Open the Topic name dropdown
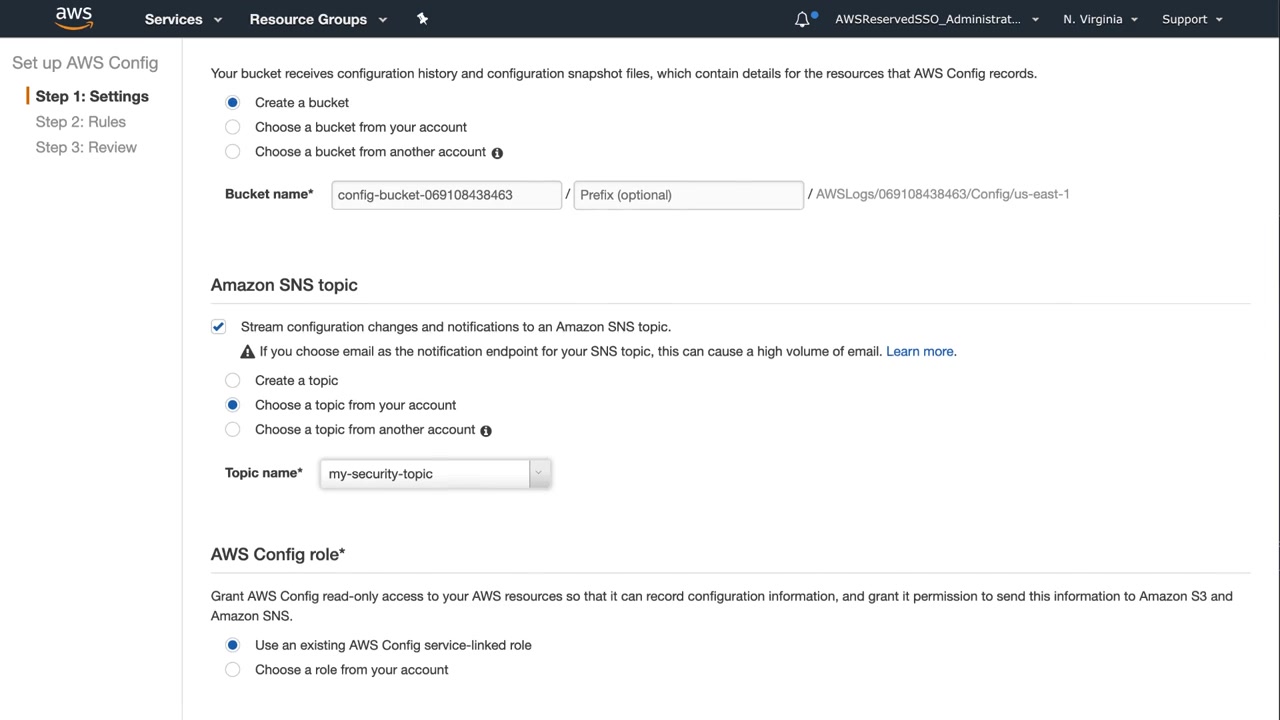 [x=435, y=474]
